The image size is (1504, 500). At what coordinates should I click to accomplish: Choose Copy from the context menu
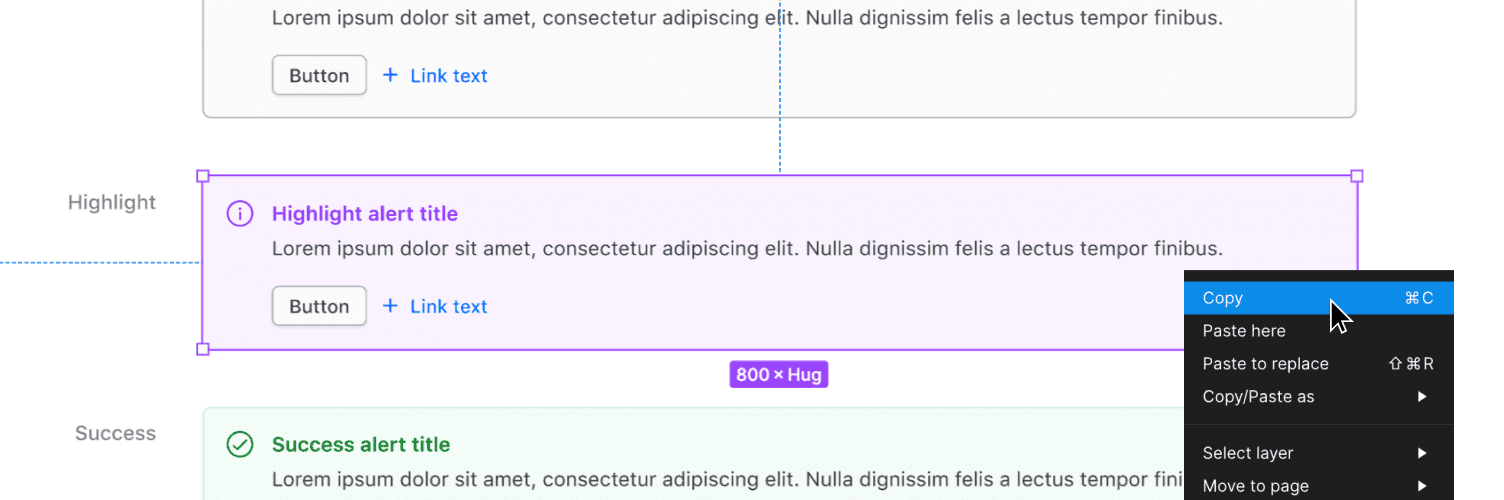[x=1223, y=298]
